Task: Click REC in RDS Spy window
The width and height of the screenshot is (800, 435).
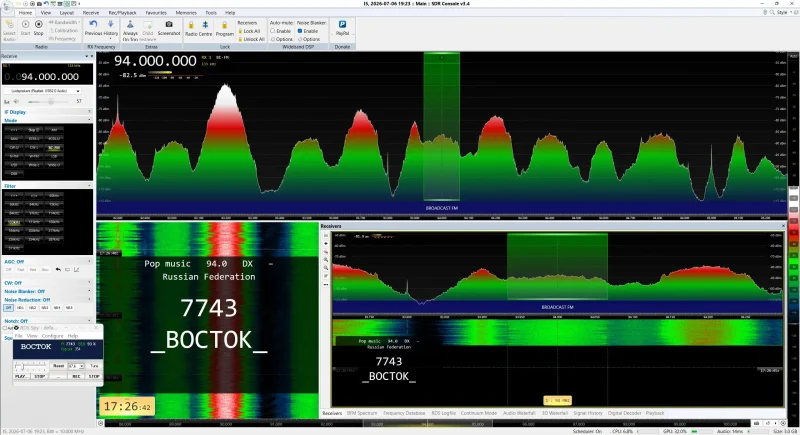Action: point(76,376)
